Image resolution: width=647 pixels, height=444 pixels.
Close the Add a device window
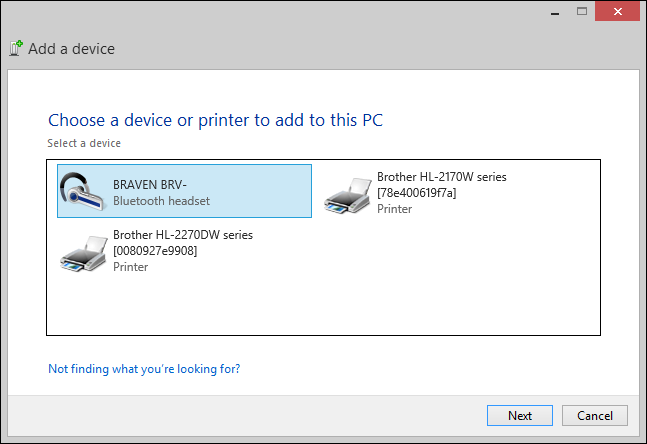point(618,12)
